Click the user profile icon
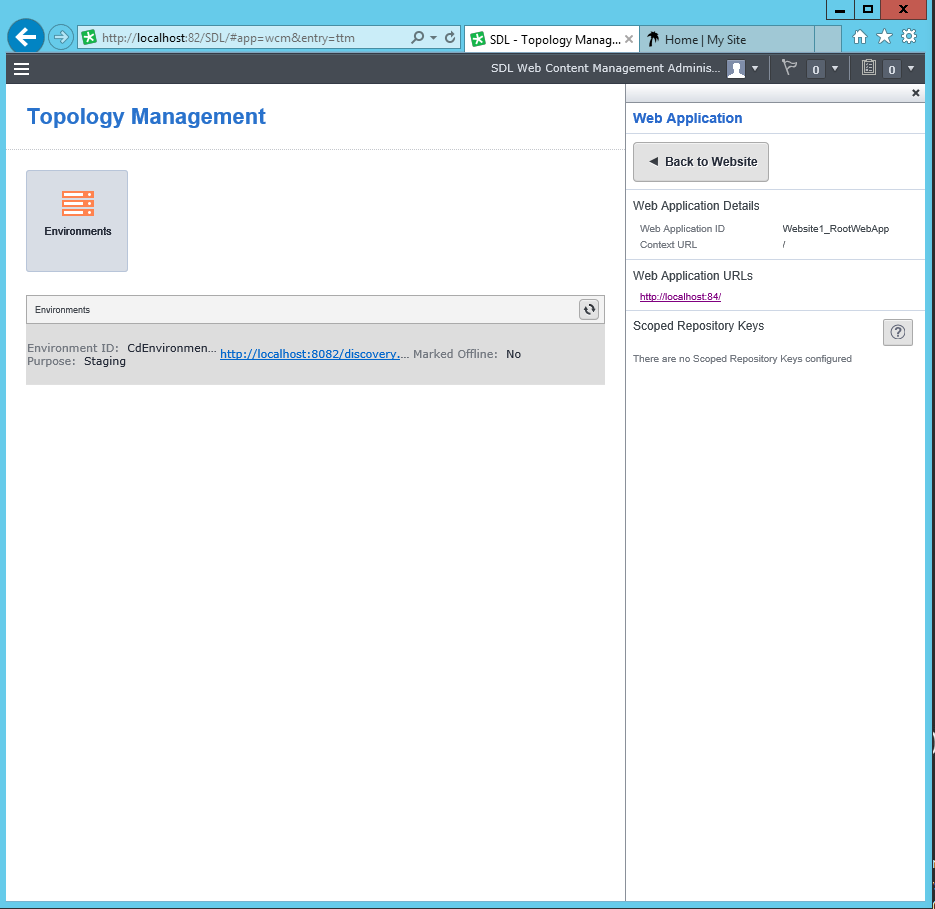Viewport: 935px width, 909px height. coord(736,69)
